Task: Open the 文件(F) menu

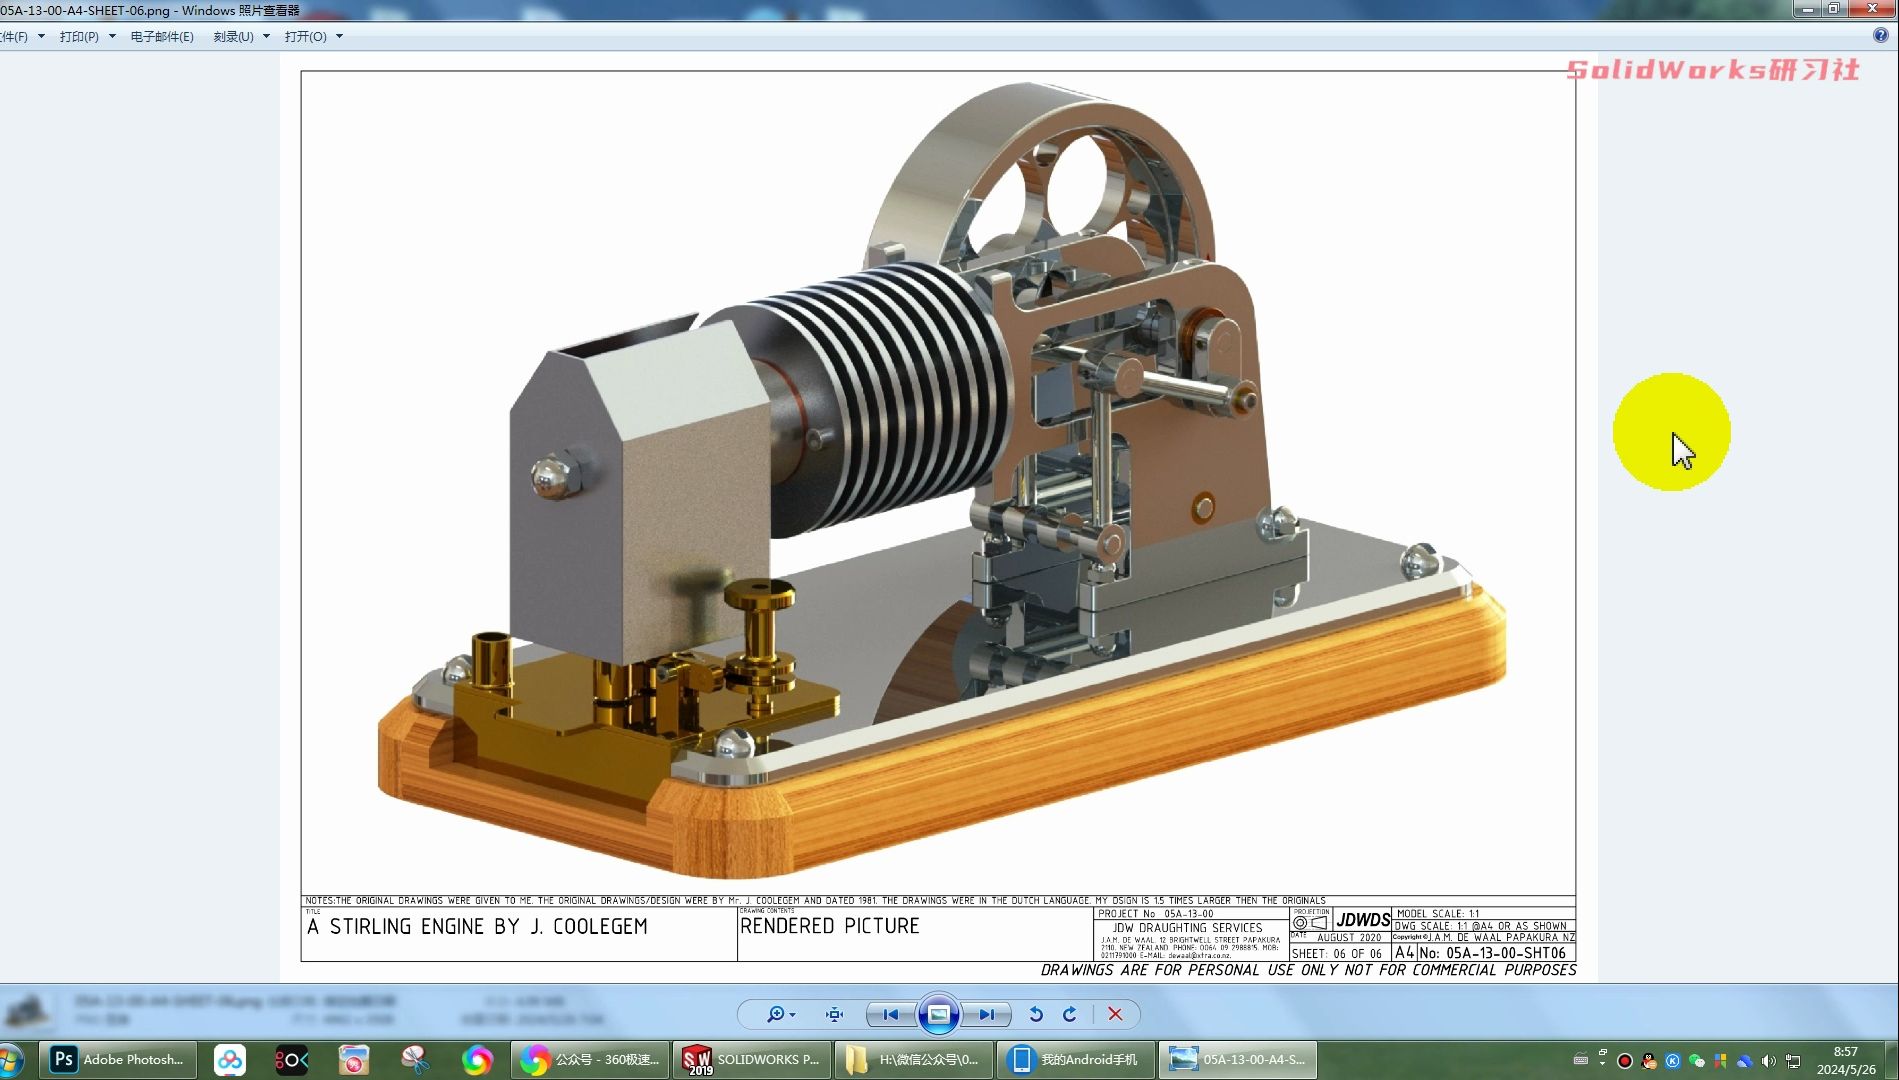Action: pyautogui.click(x=14, y=36)
